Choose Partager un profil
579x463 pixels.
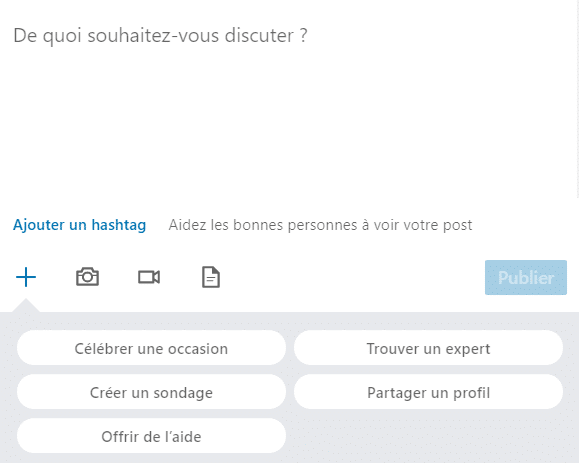pos(428,392)
